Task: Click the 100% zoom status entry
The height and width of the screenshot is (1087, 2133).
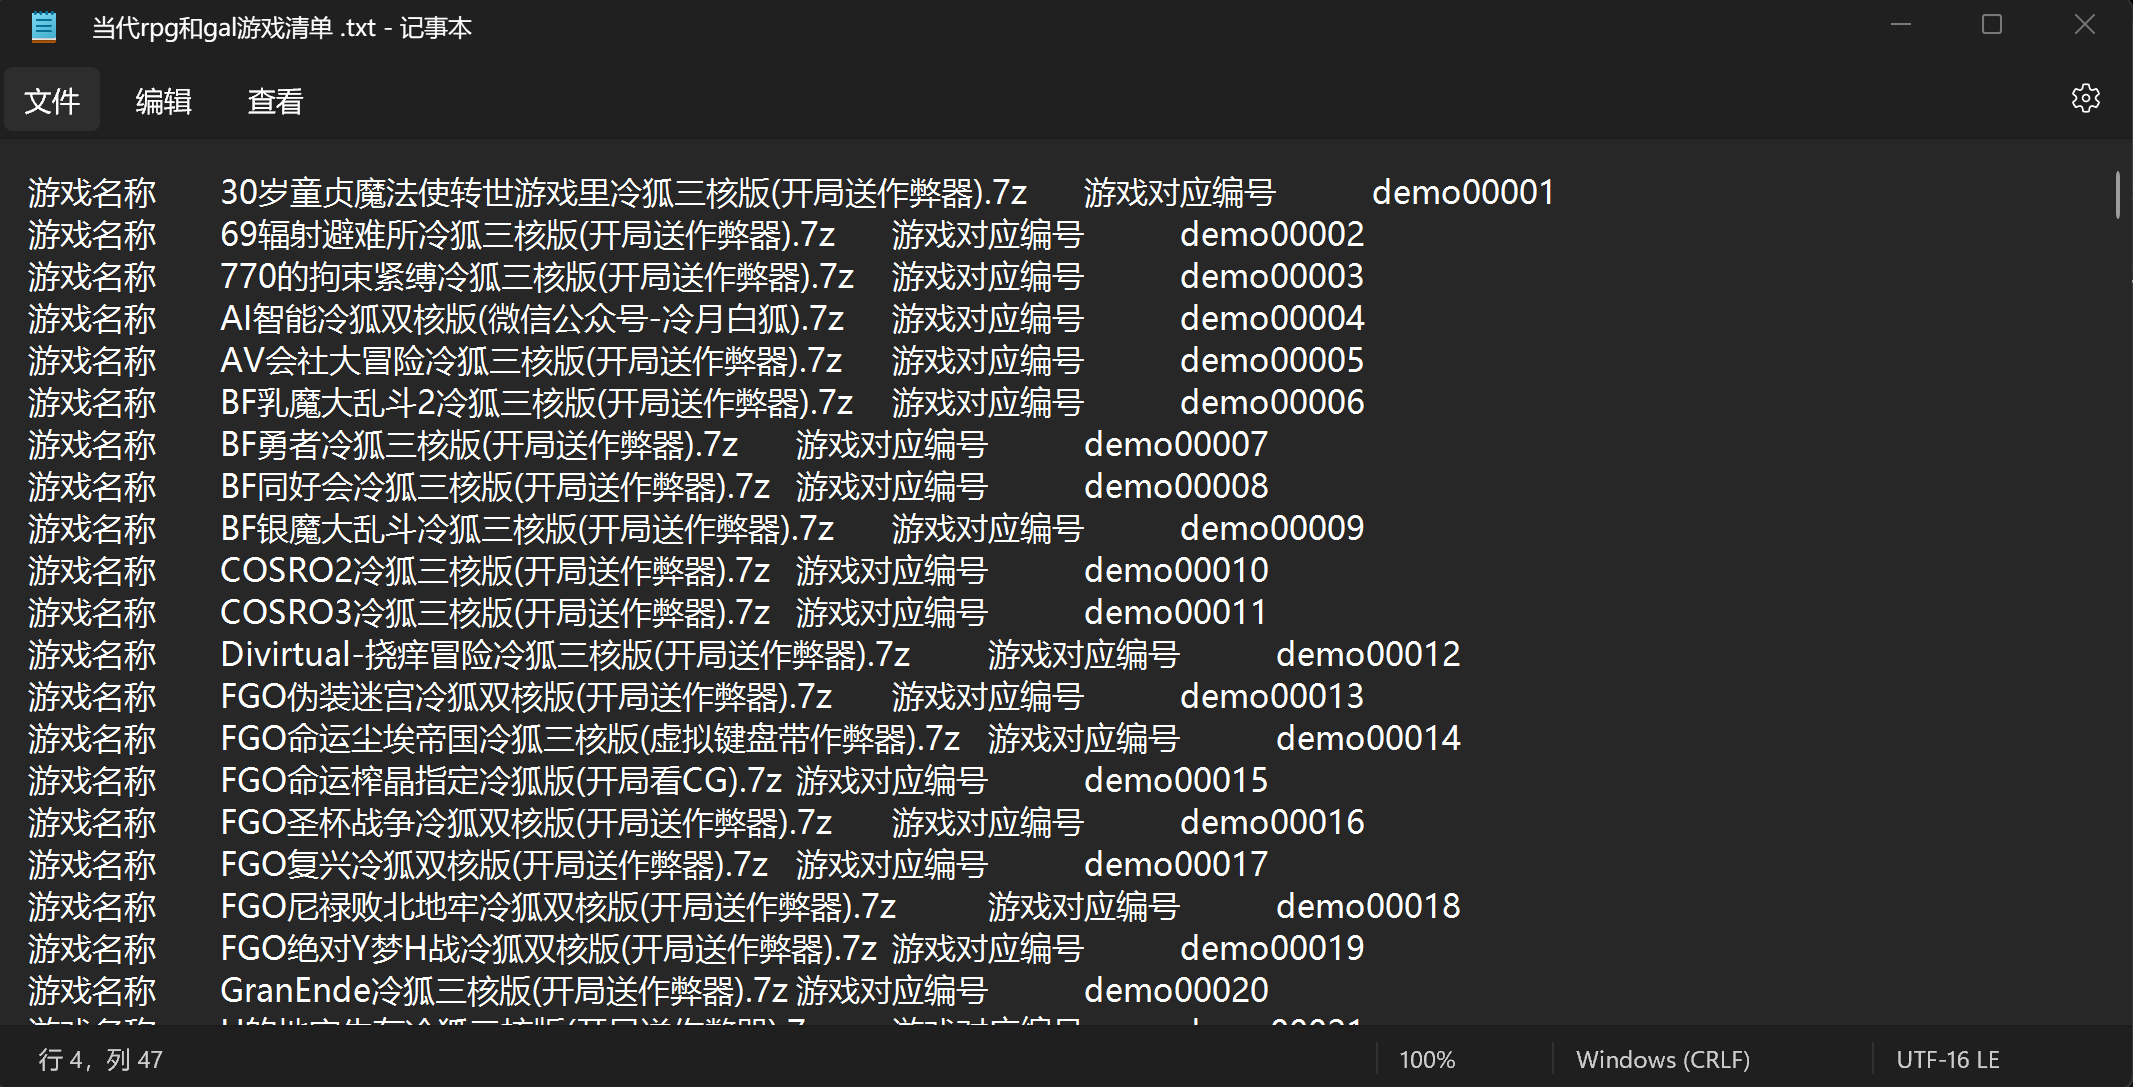Action: (1427, 1060)
